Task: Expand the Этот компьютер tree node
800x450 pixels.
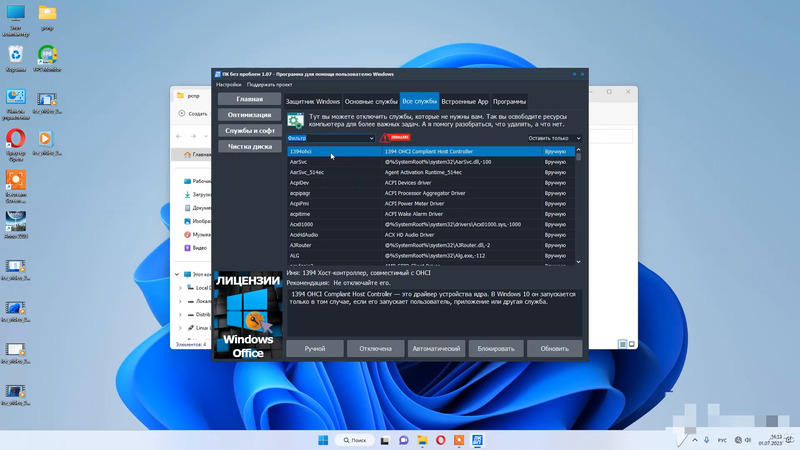Action: coord(178,274)
